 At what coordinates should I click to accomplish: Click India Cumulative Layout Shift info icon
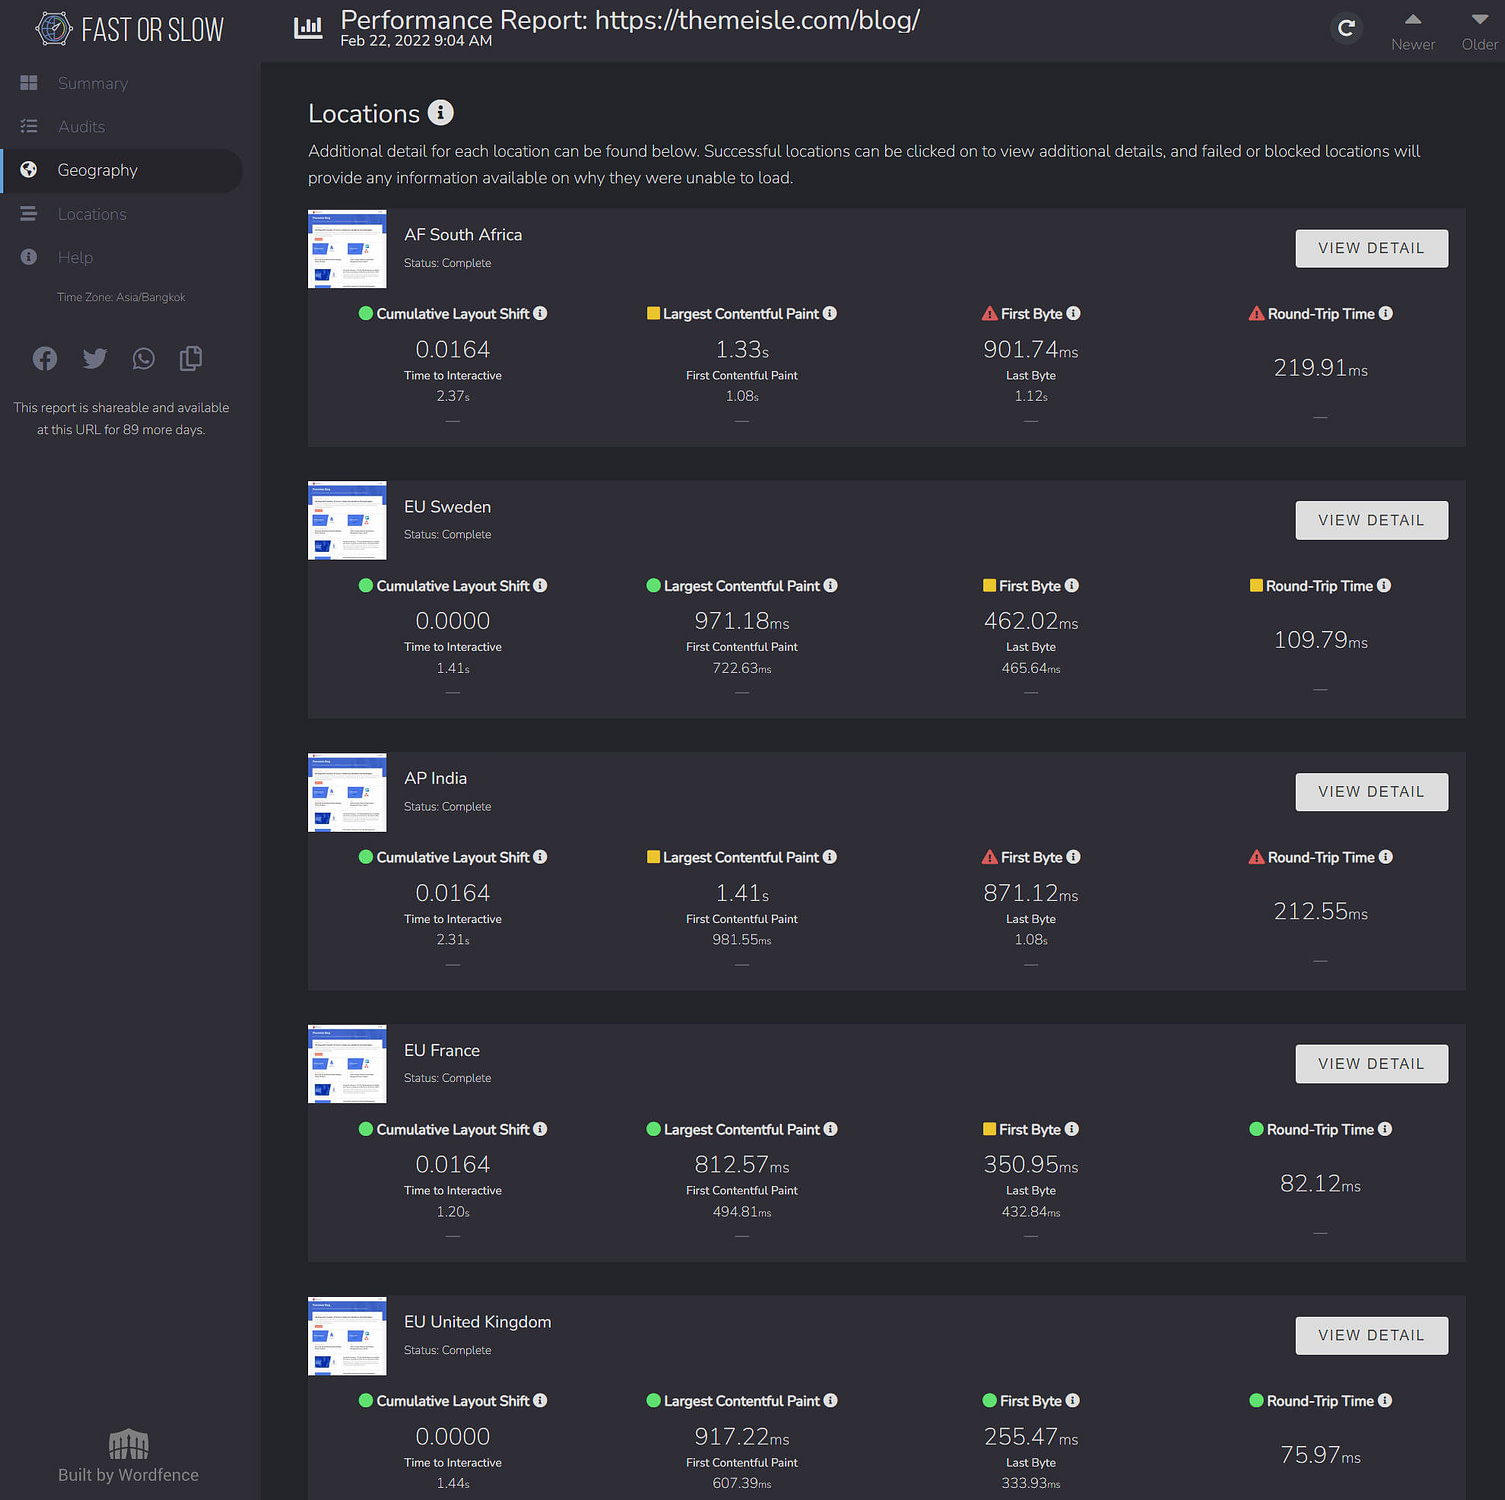[540, 857]
